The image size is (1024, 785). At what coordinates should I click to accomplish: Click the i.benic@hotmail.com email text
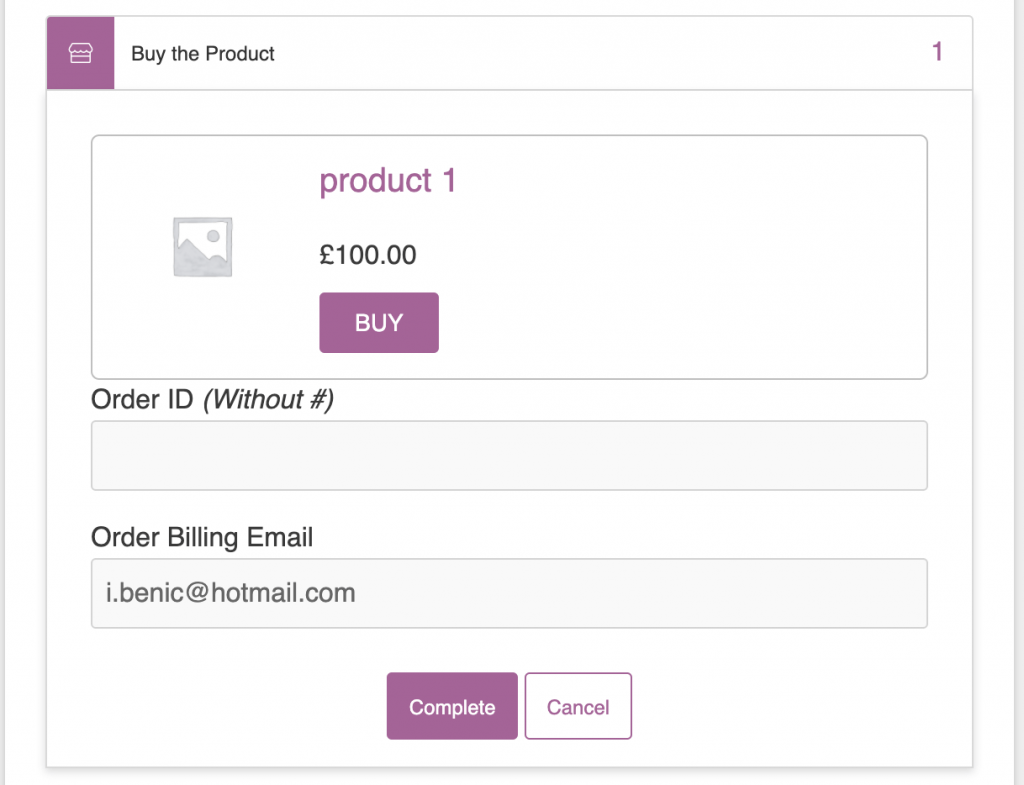tap(231, 593)
